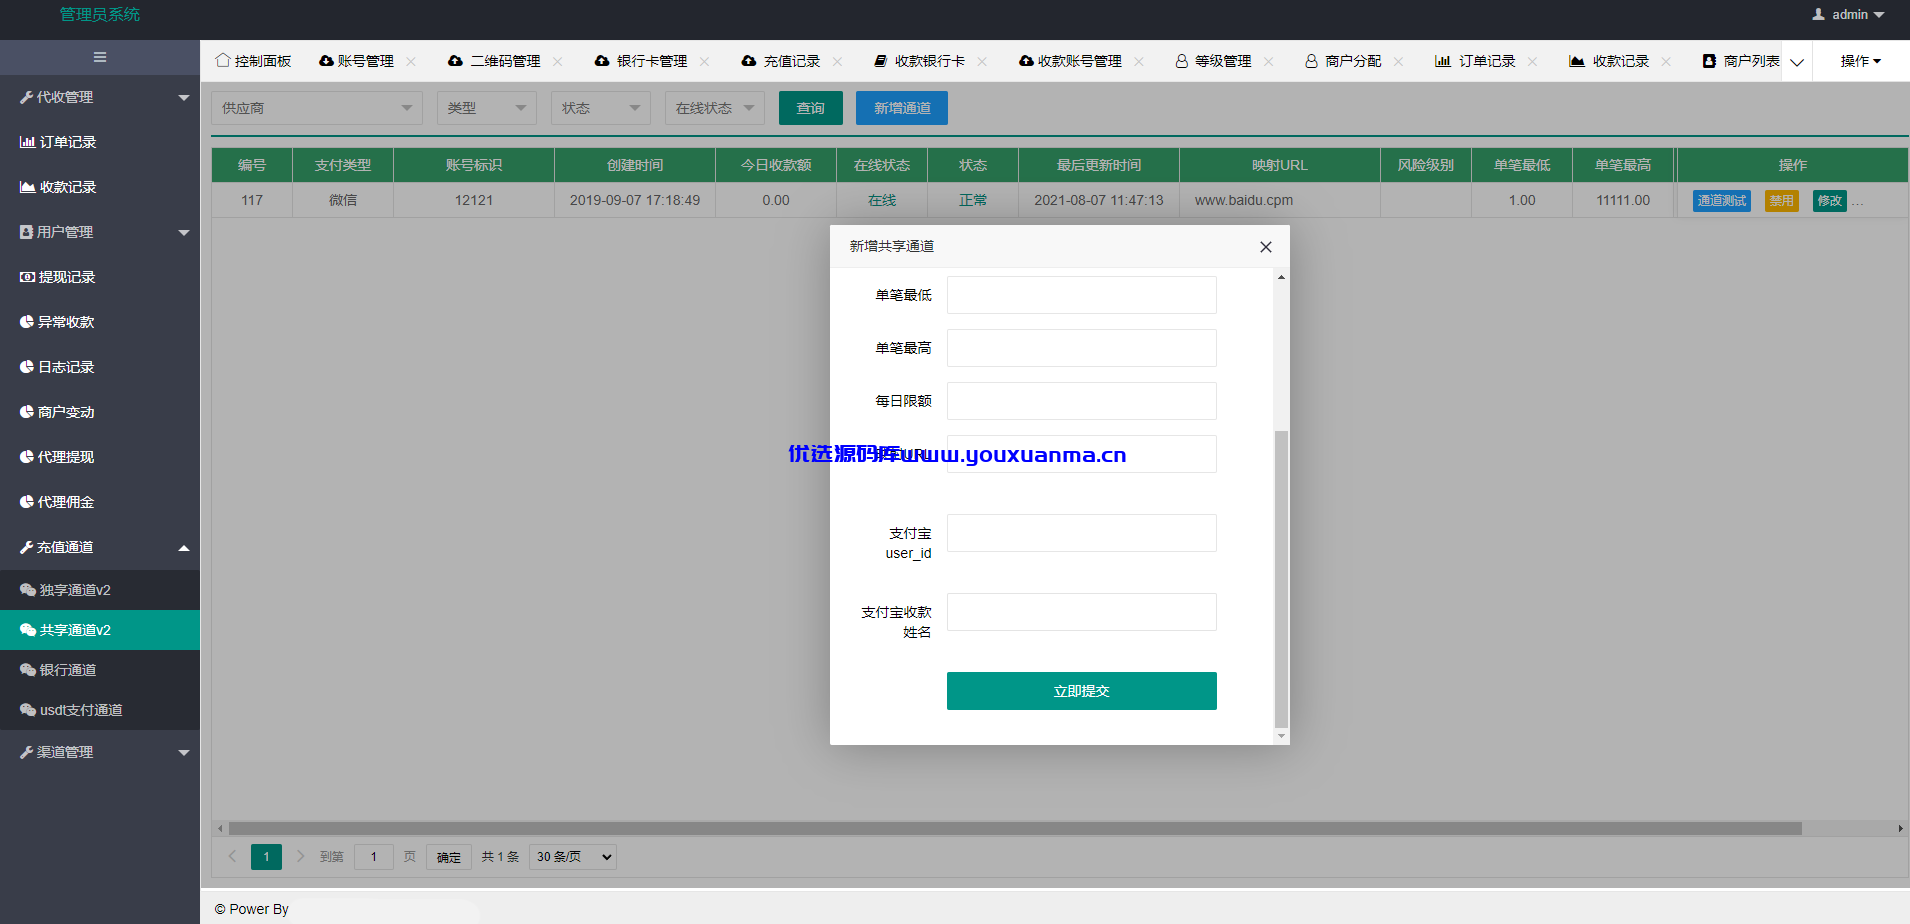The image size is (1910, 924).
Task: Expand the 用户管理 sidebar menu
Action: 100,232
